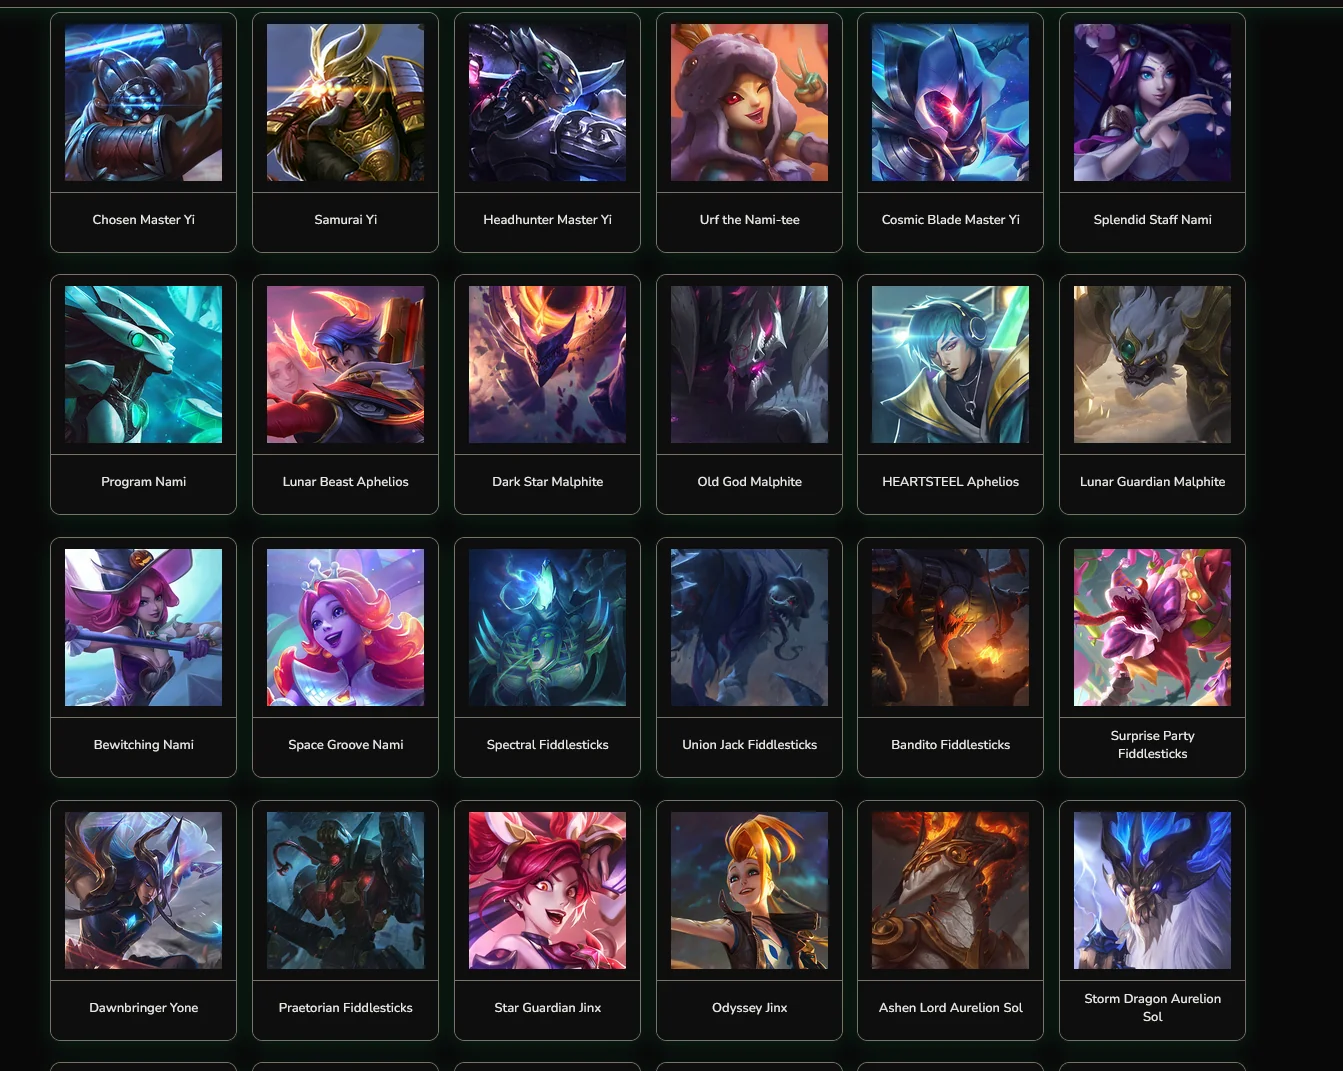Screen dimensions: 1343x1071
Task: Open the Urf the Nami-tee skin image
Action: (x=749, y=102)
